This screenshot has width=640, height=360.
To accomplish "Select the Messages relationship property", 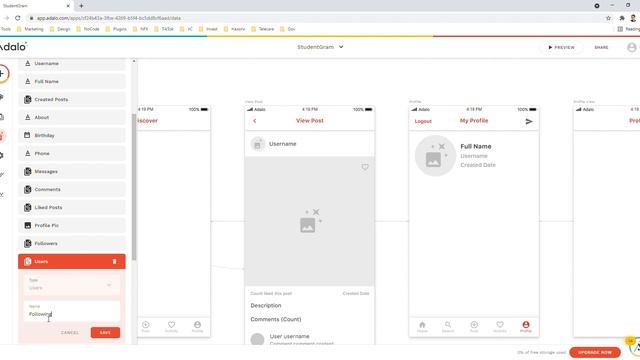I will pos(72,171).
